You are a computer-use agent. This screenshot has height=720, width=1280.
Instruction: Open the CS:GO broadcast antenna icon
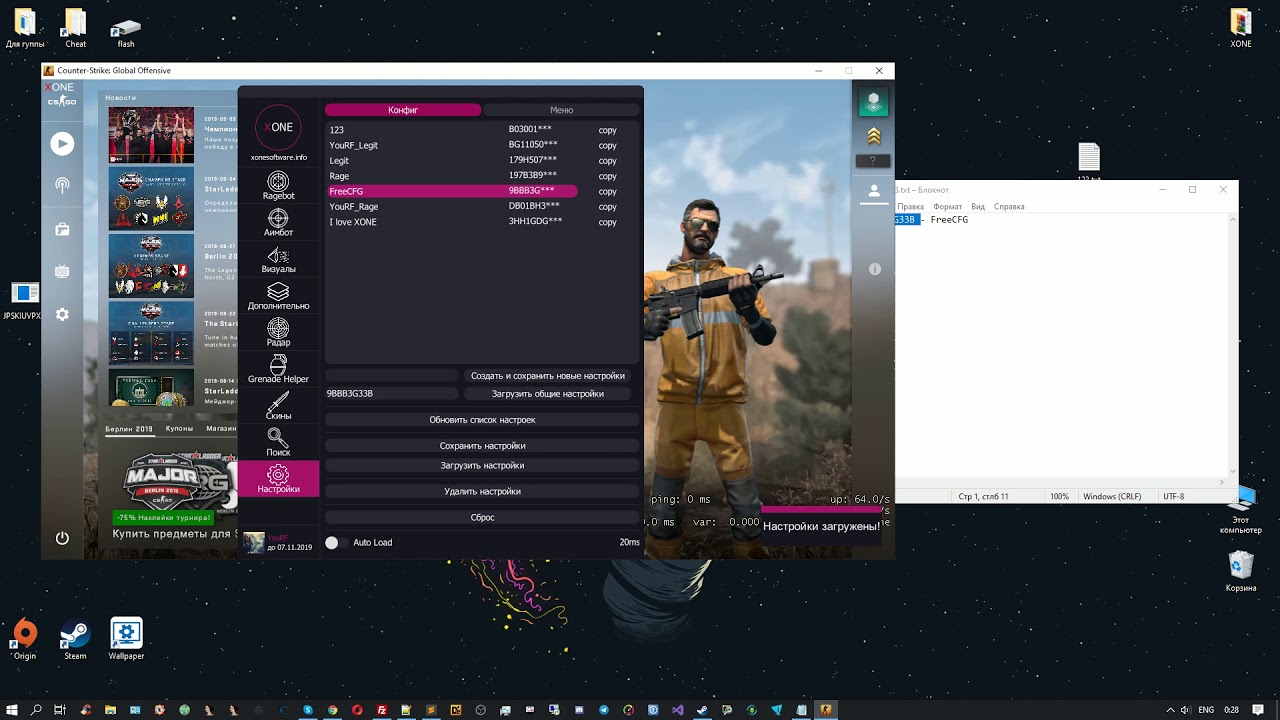click(62, 186)
